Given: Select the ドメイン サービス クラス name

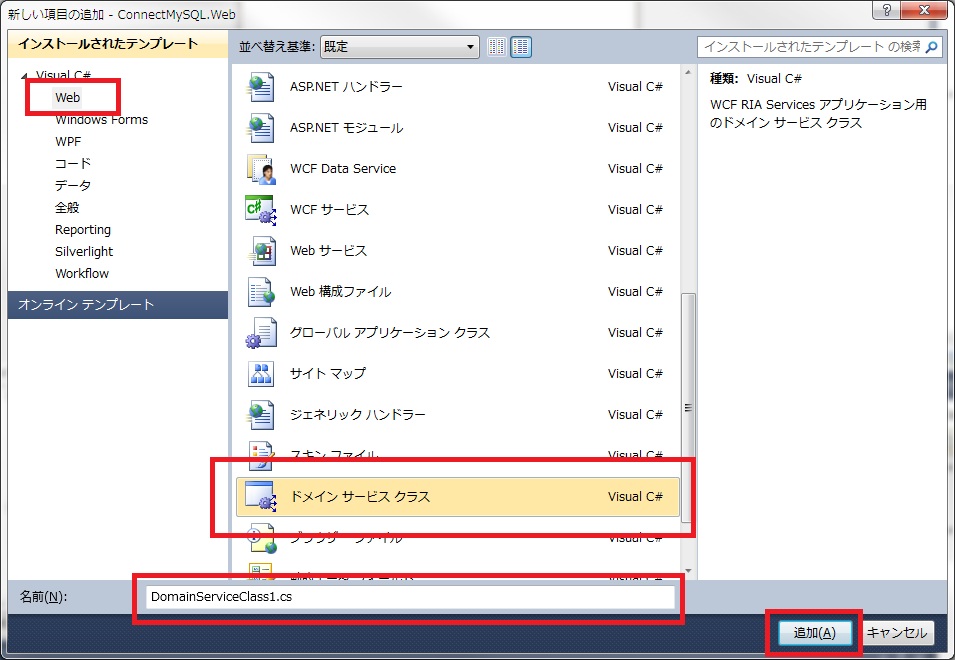Looking at the screenshot, I should 360,497.
